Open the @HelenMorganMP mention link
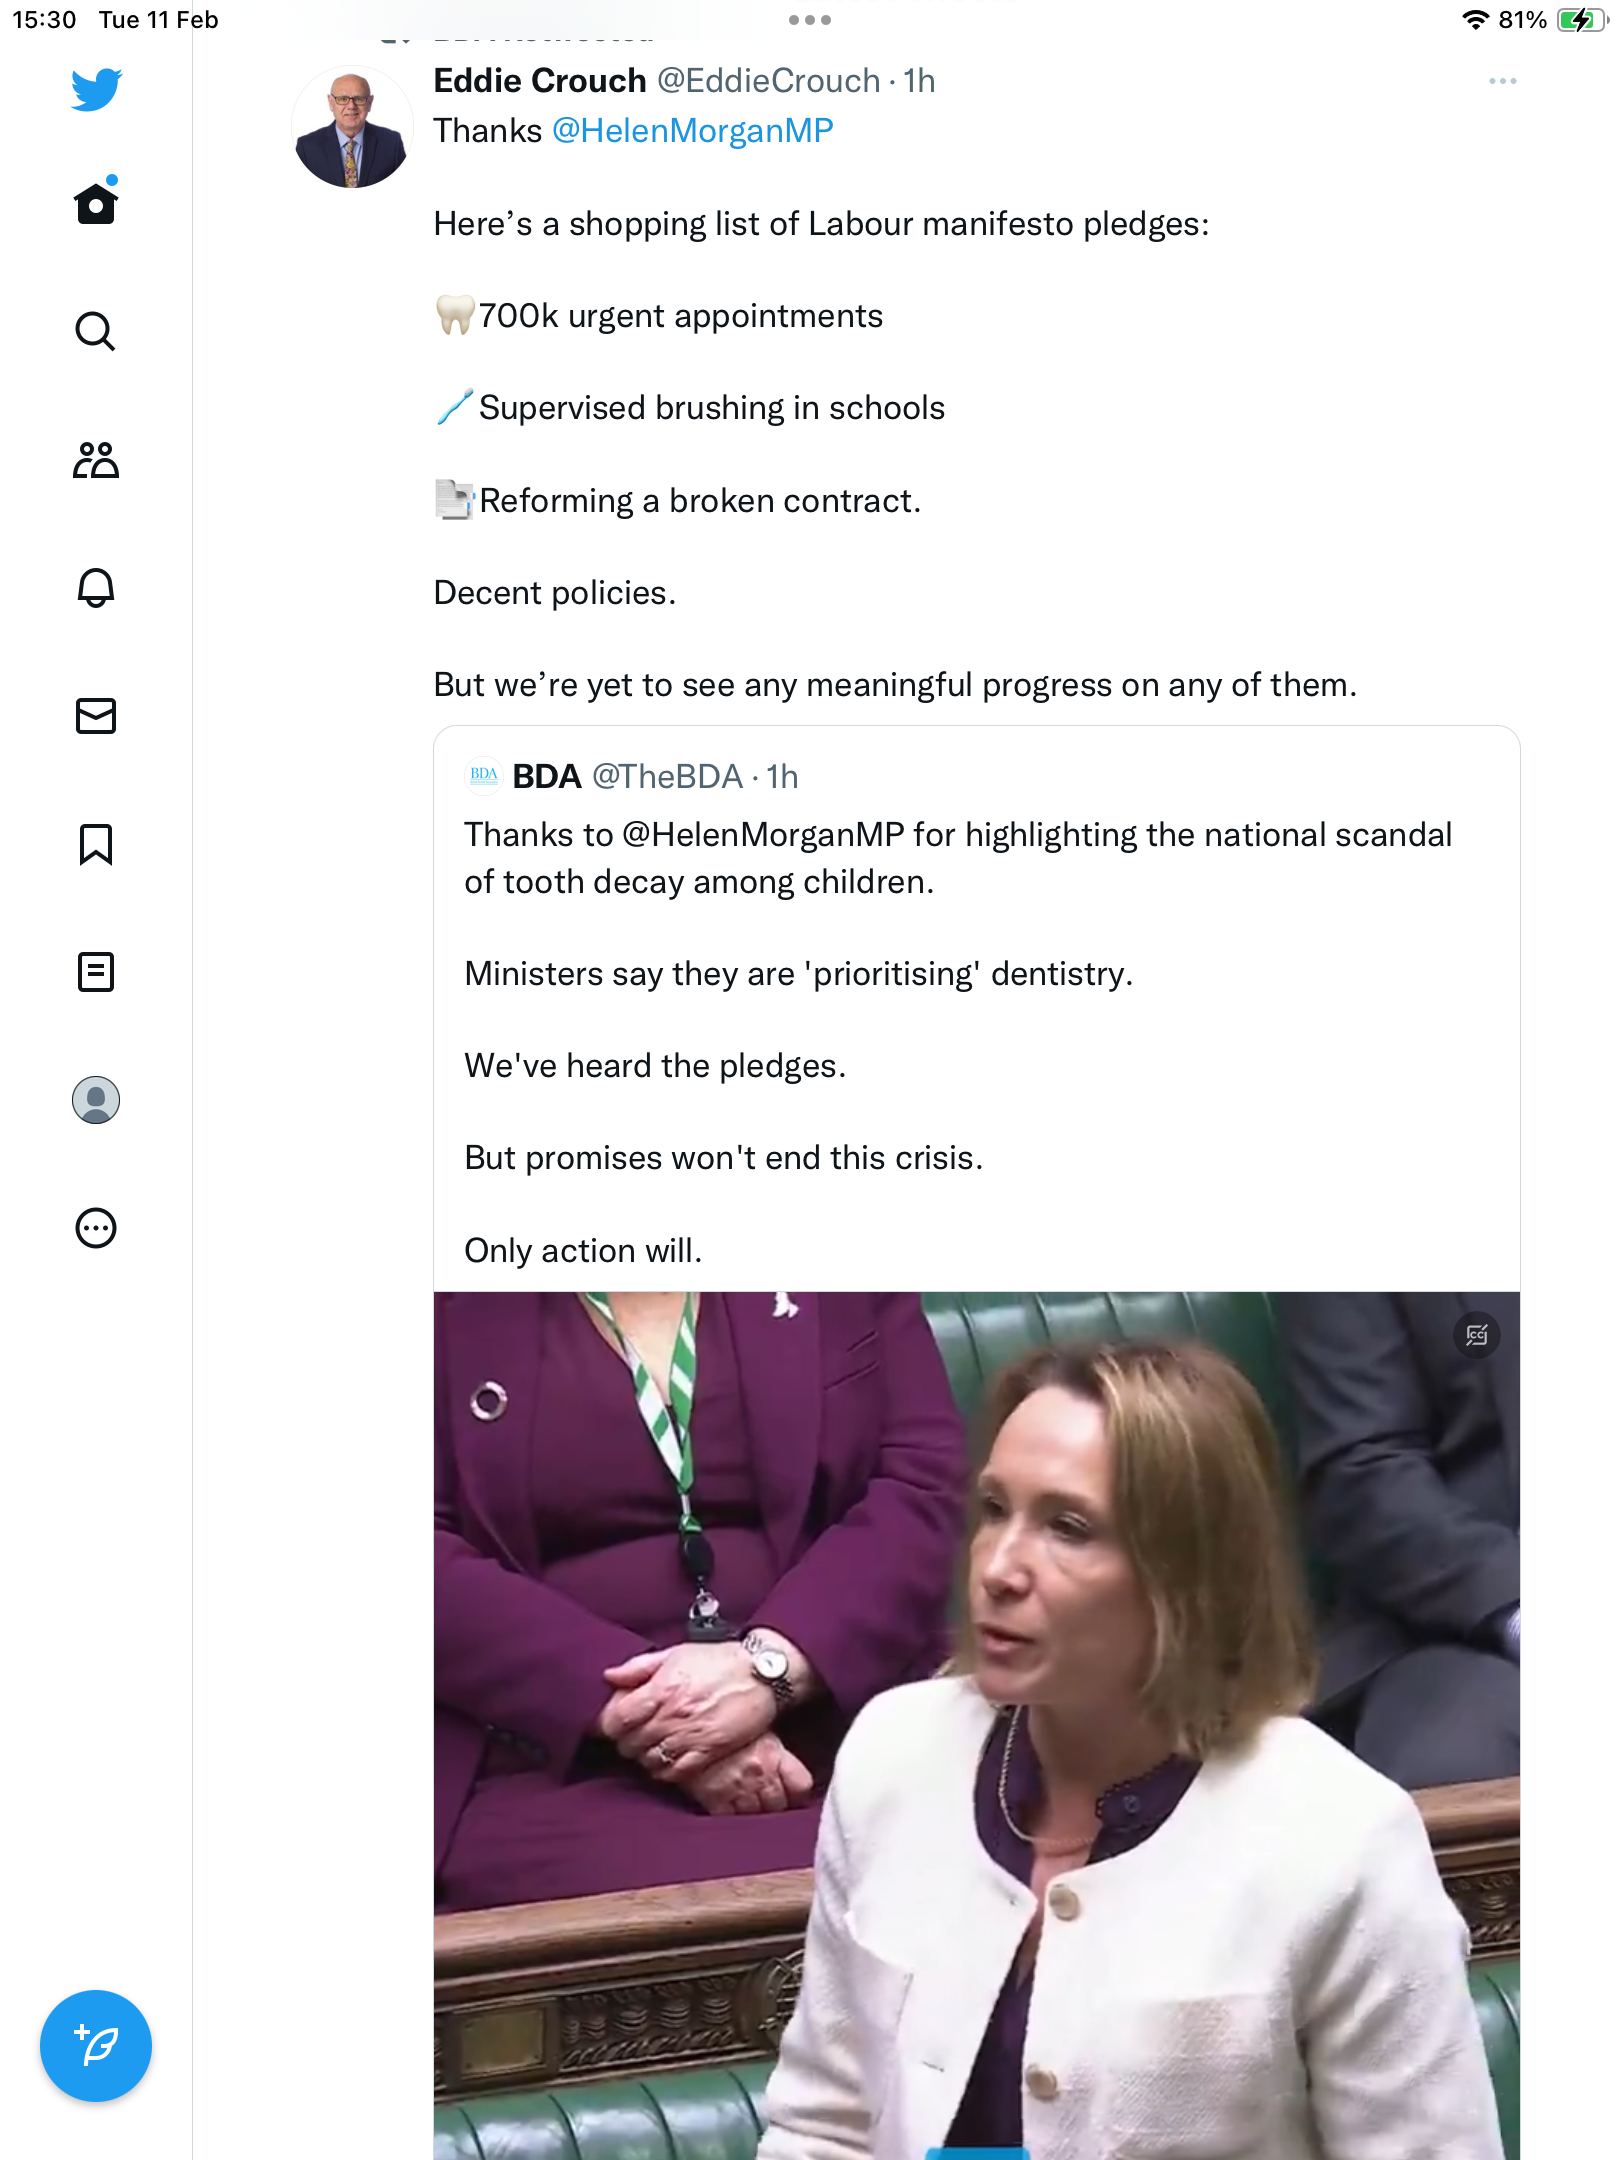This screenshot has height=2160, width=1620. point(692,131)
